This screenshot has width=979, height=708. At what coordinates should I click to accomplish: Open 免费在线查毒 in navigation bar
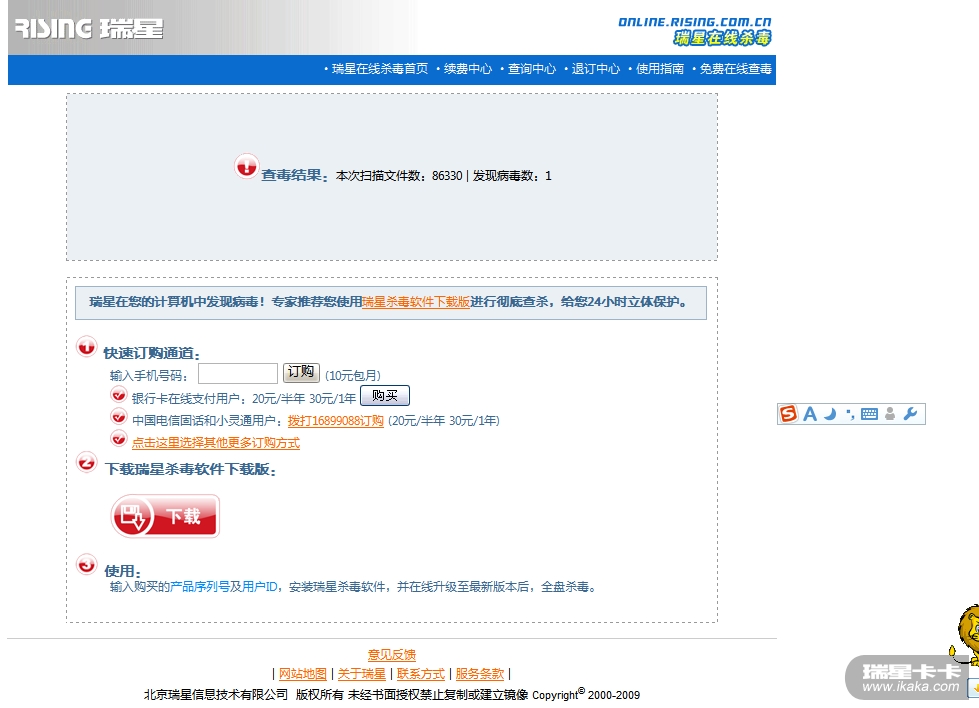[735, 69]
